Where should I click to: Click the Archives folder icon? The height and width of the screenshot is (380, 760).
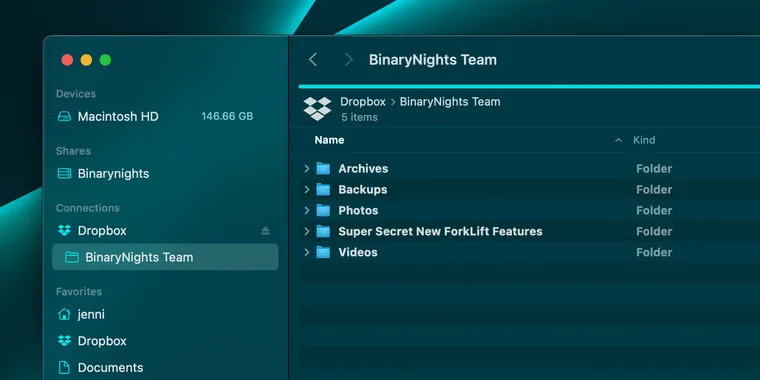323,169
